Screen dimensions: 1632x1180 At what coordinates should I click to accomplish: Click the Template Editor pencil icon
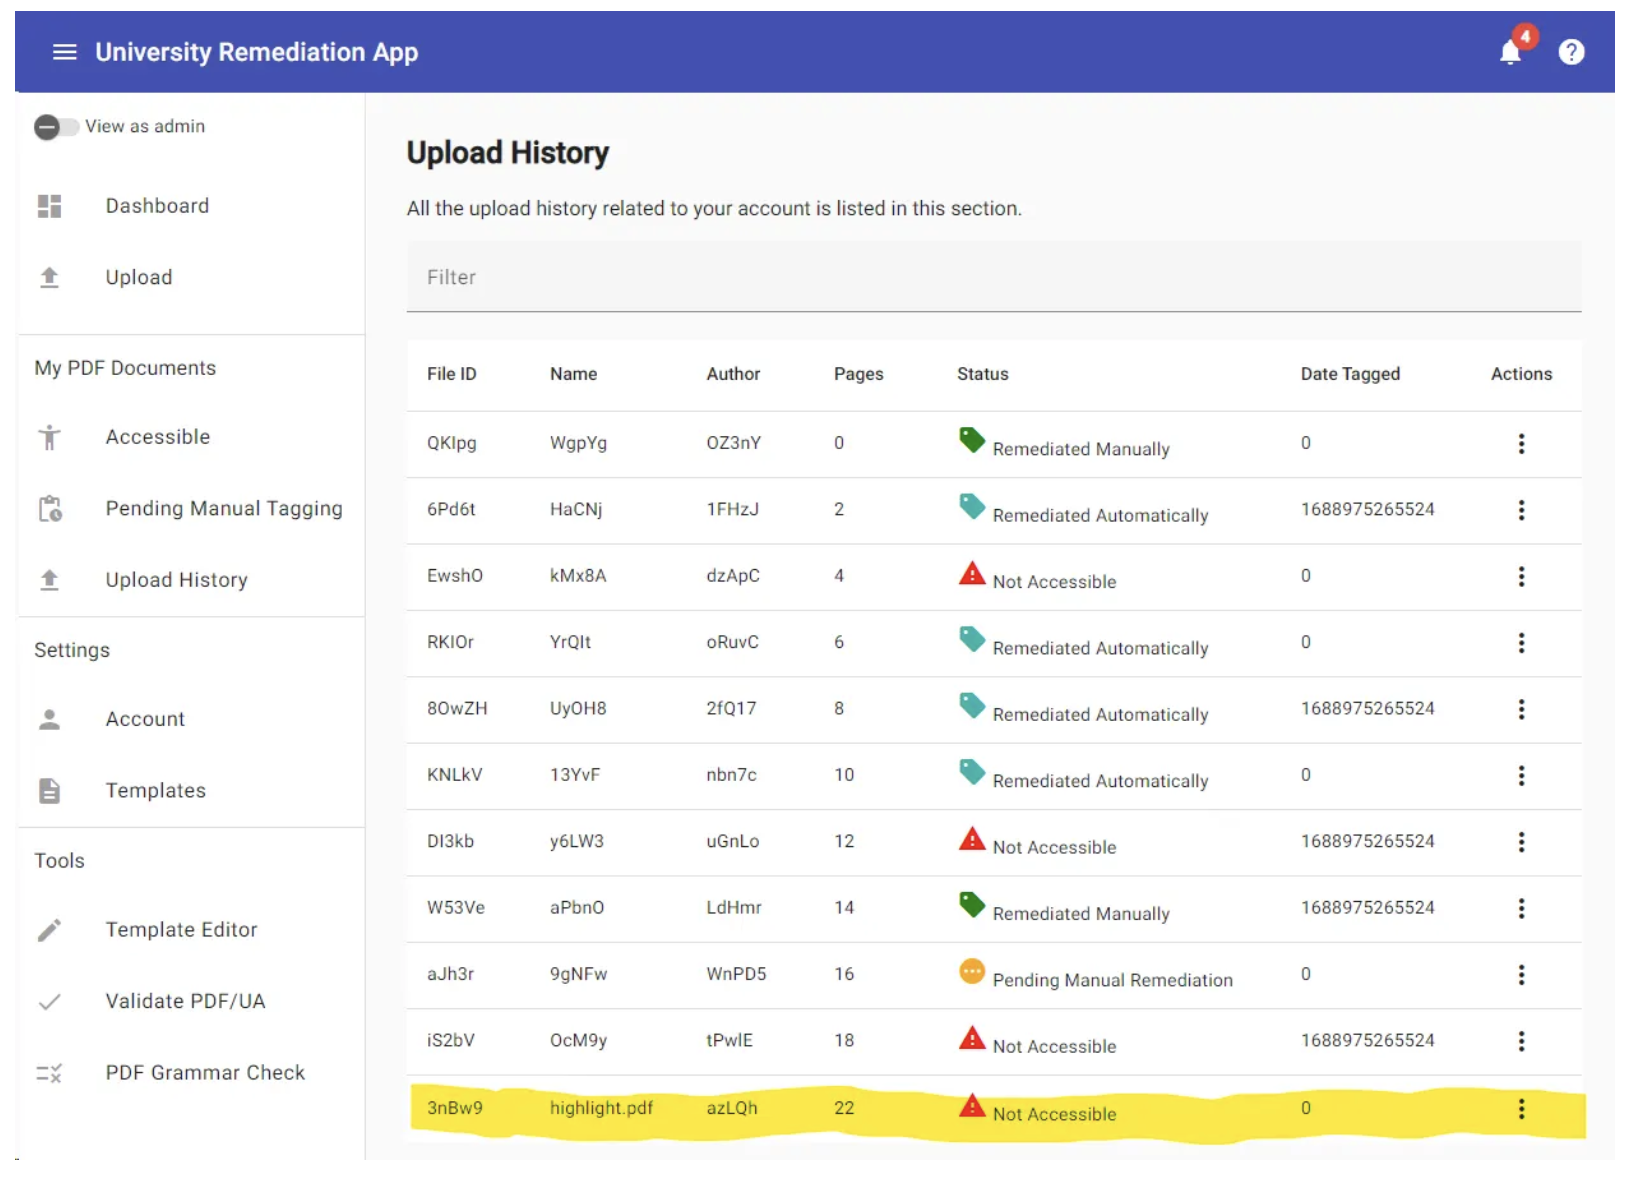tap(49, 930)
